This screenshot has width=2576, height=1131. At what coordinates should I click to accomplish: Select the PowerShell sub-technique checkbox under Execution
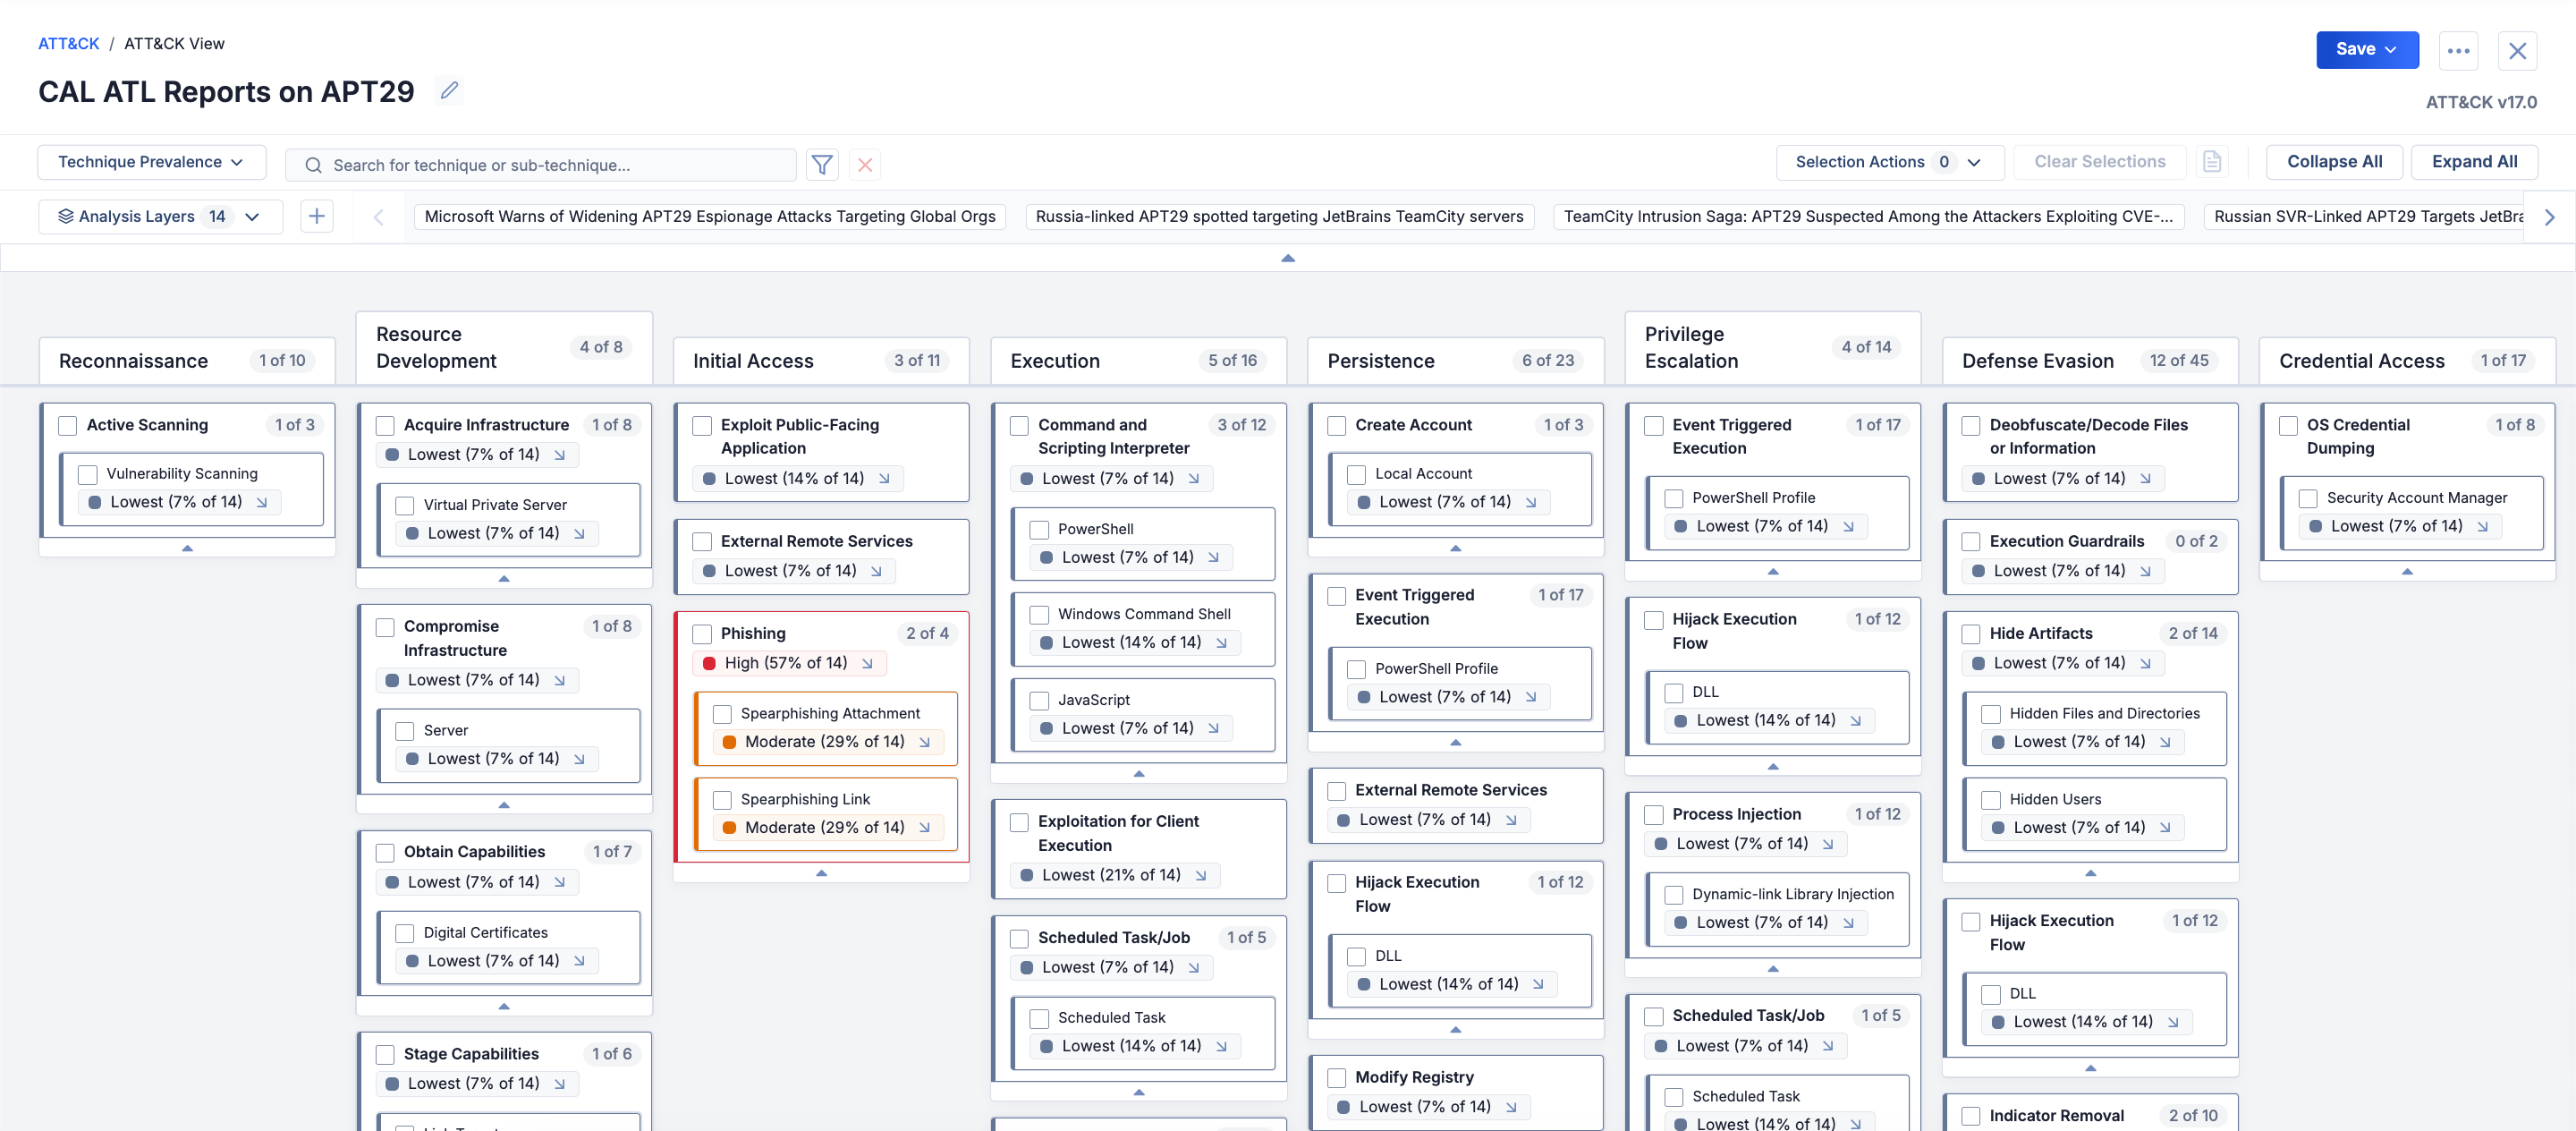point(1039,529)
